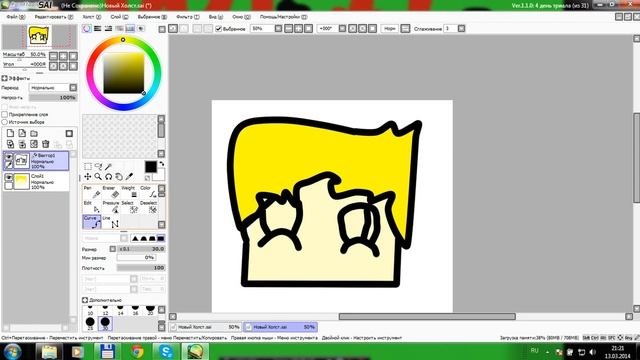
Task: Click the Непрозрачность 100% opacity slider
Action: point(53,98)
